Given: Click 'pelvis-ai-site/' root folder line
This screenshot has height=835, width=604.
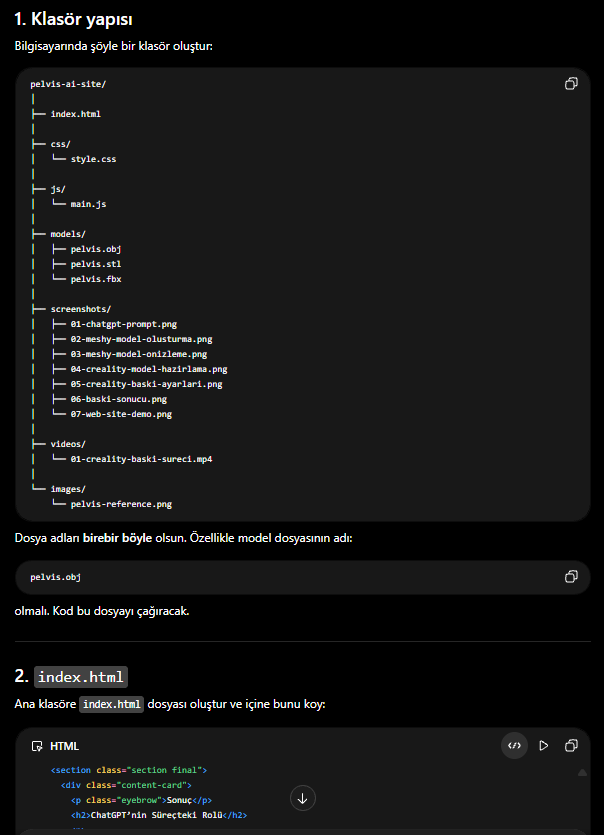Looking at the screenshot, I should (68, 84).
